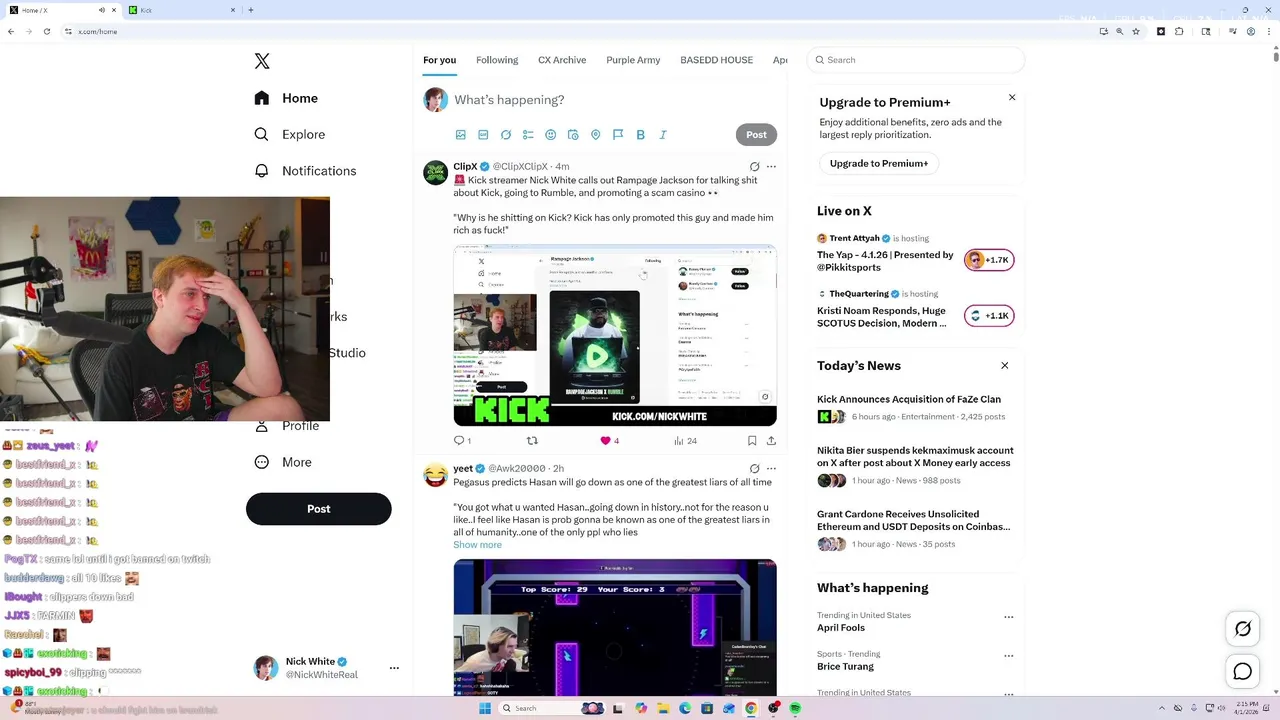Open More menu in sidebar
This screenshot has height=720, width=1280.
pyautogui.click(x=283, y=462)
